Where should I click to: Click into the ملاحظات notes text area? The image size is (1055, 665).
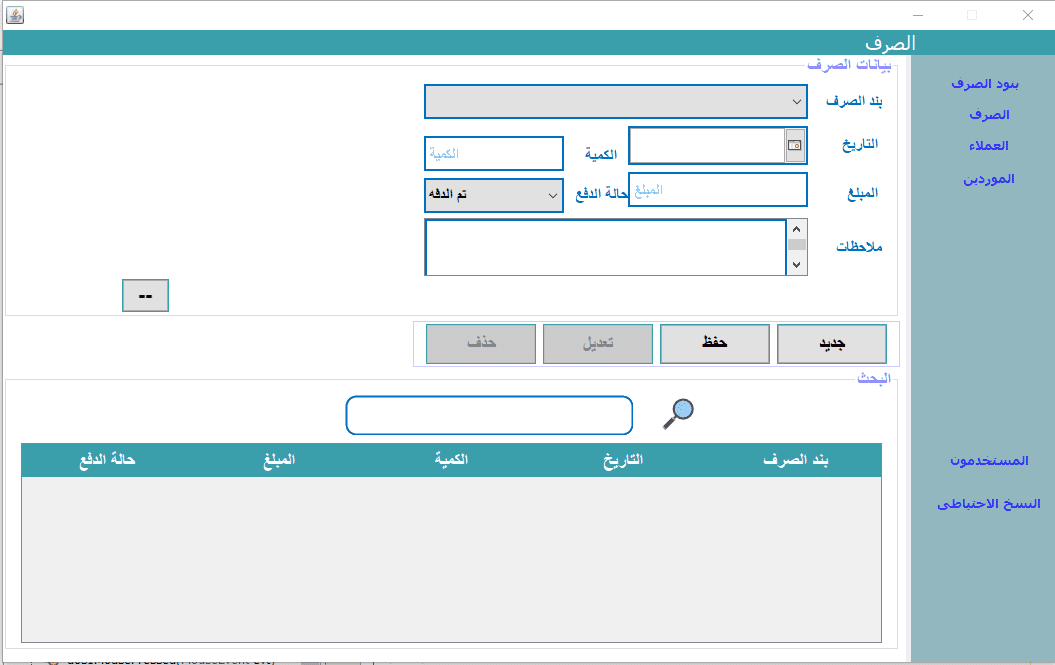pos(606,247)
